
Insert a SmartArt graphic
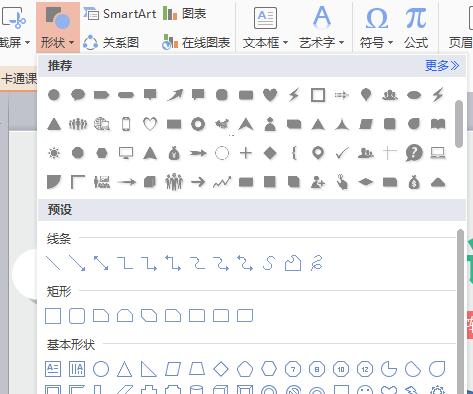click(120, 14)
